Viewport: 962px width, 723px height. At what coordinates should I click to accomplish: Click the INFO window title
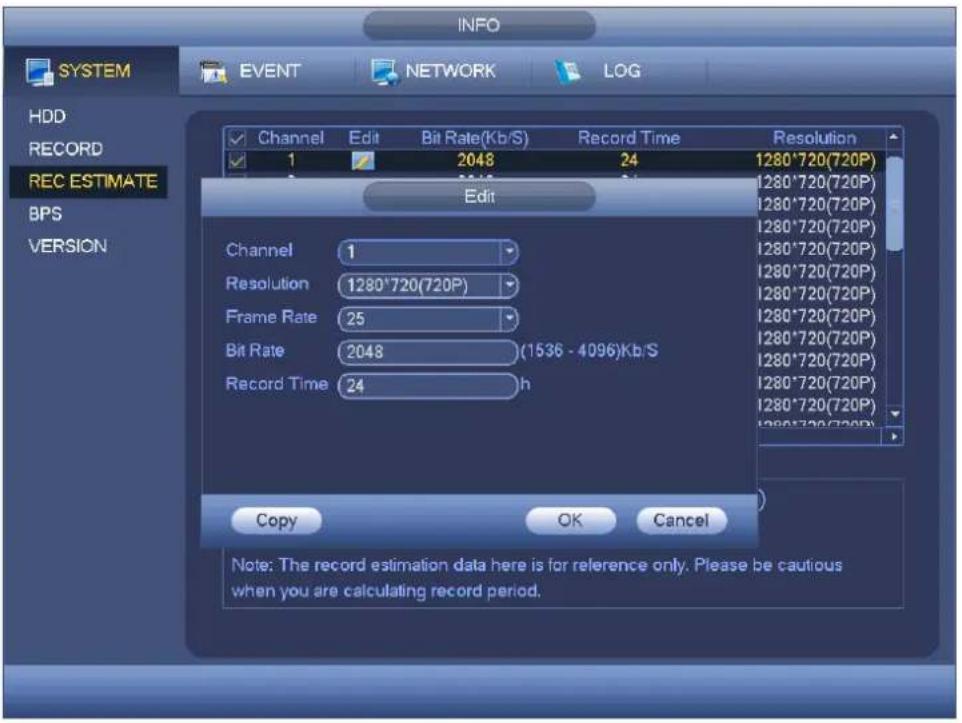pyautogui.click(x=479, y=25)
